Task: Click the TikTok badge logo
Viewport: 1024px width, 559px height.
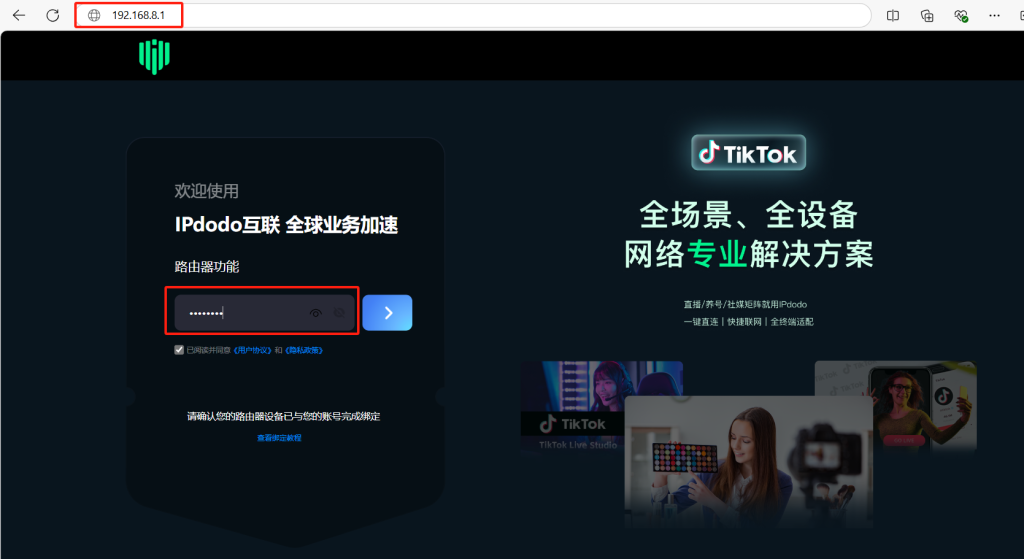Action: tap(748, 153)
